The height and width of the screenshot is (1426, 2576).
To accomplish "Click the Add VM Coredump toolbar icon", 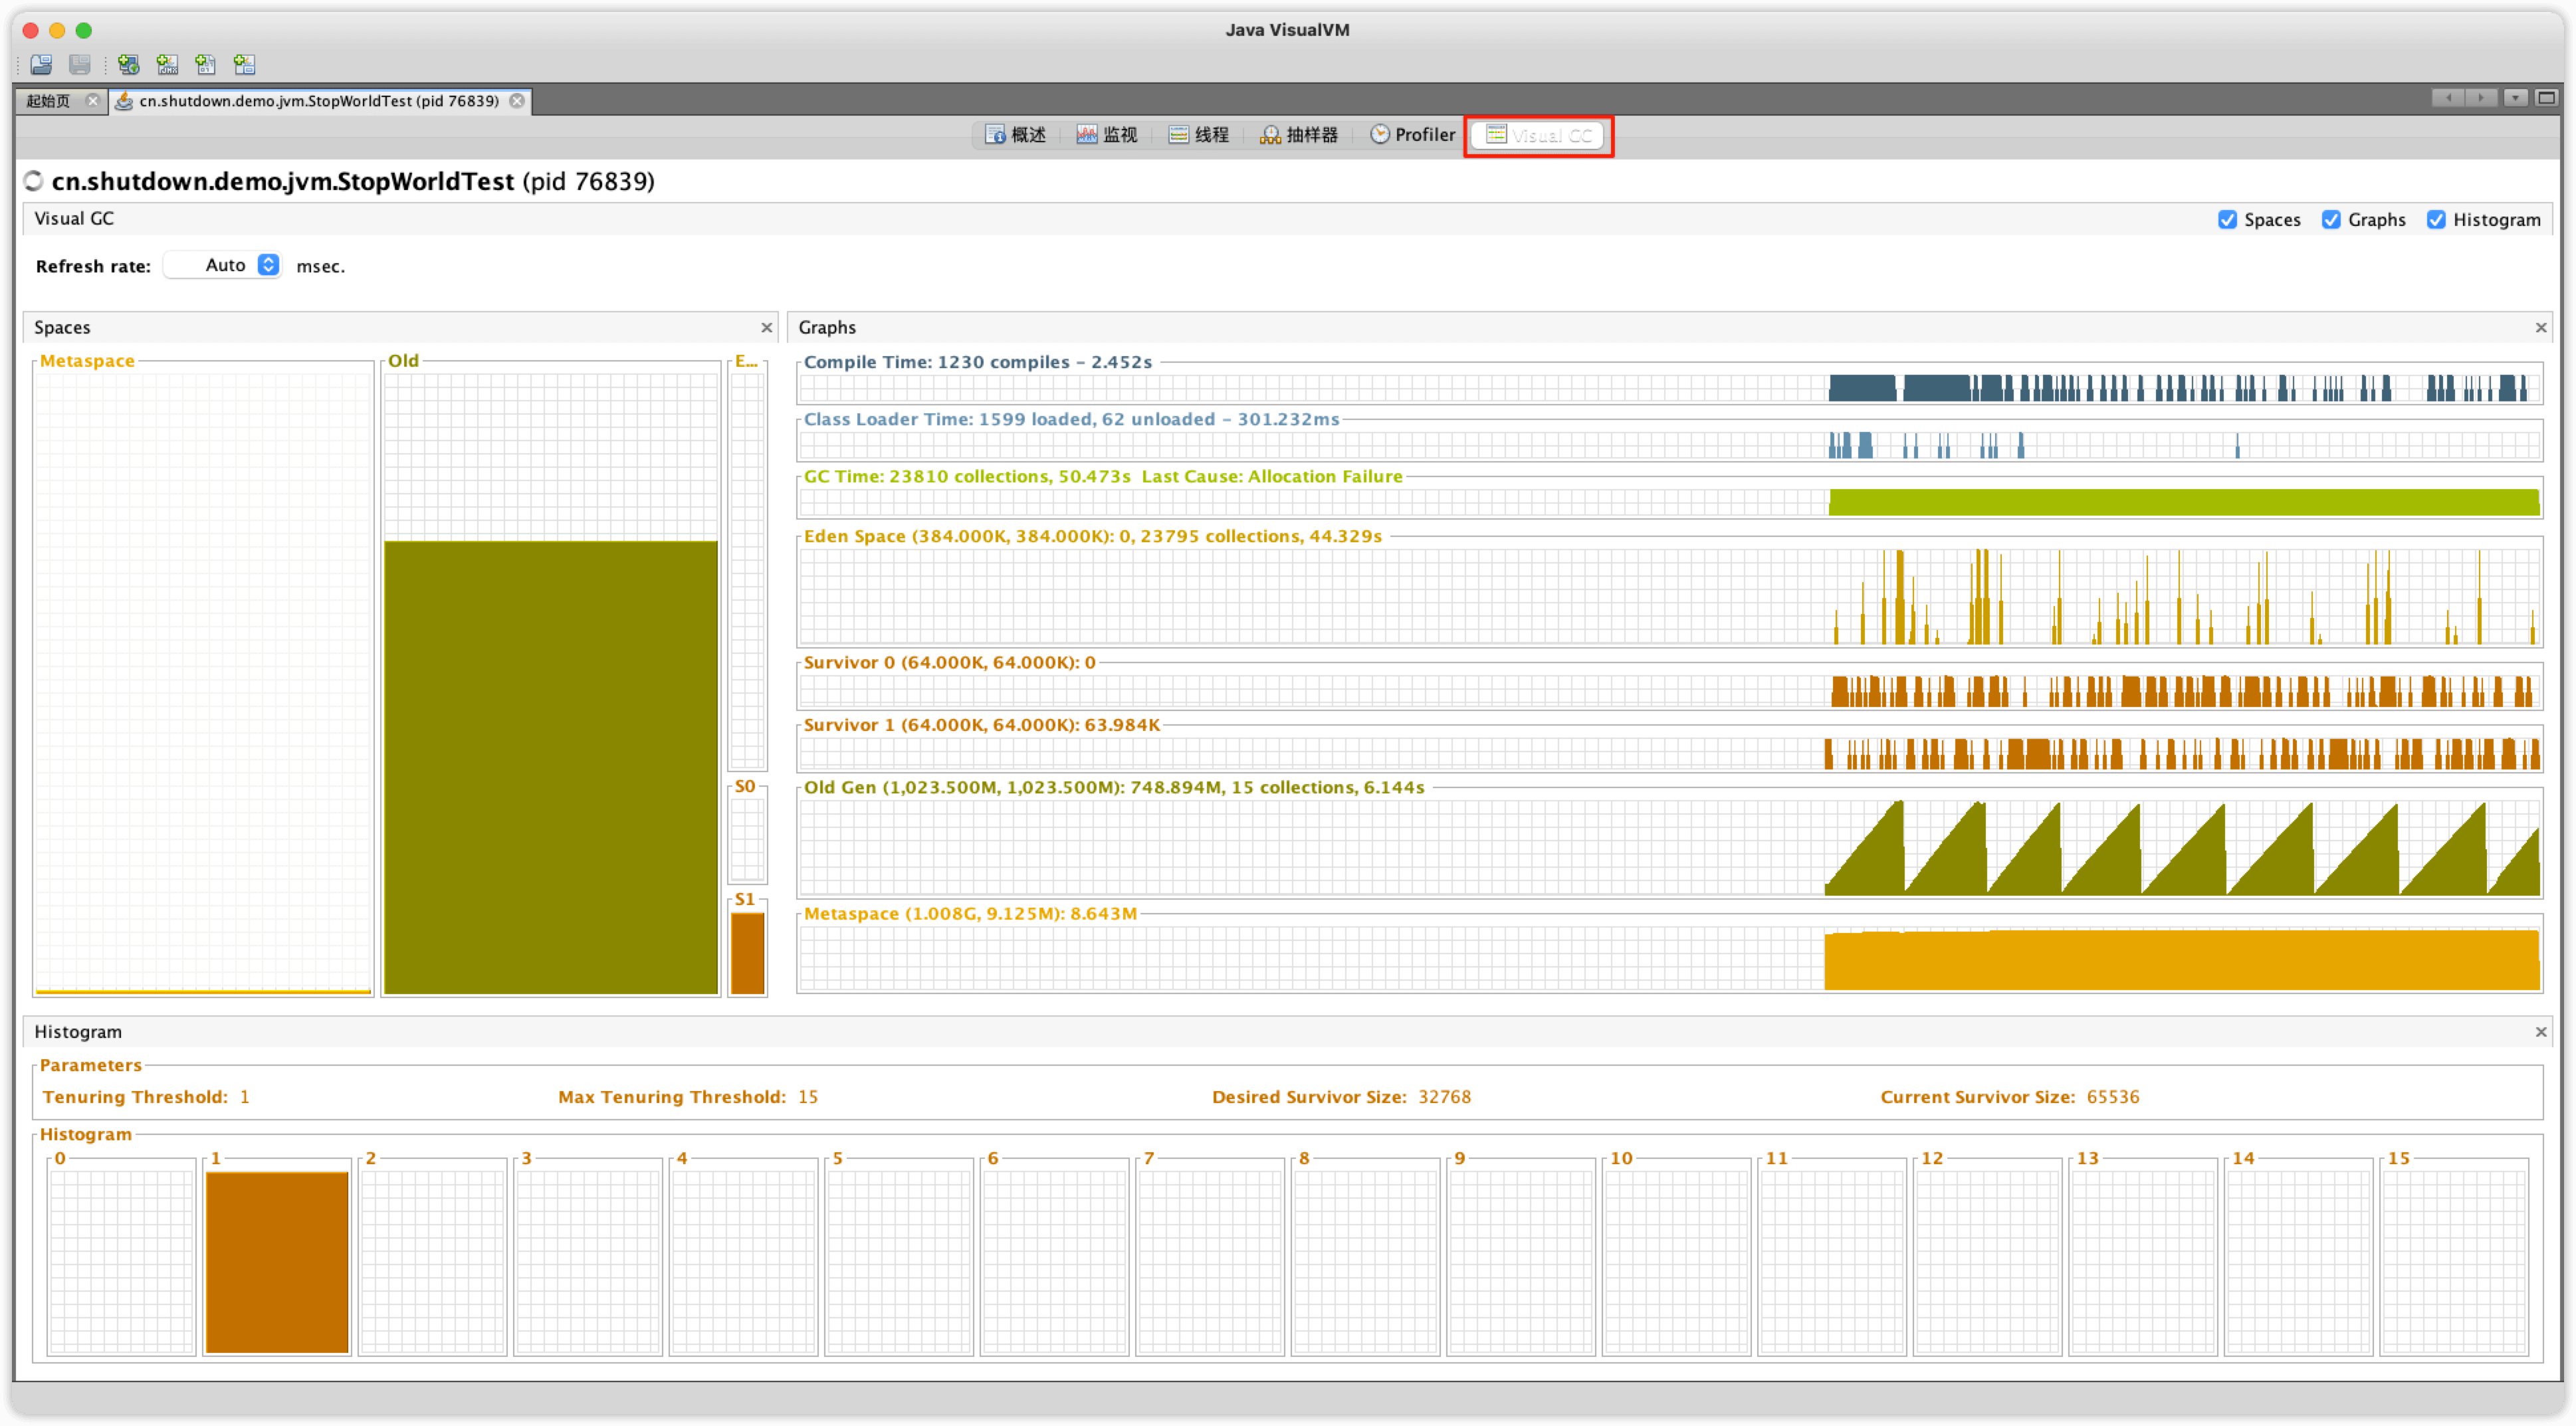I will tap(206, 65).
